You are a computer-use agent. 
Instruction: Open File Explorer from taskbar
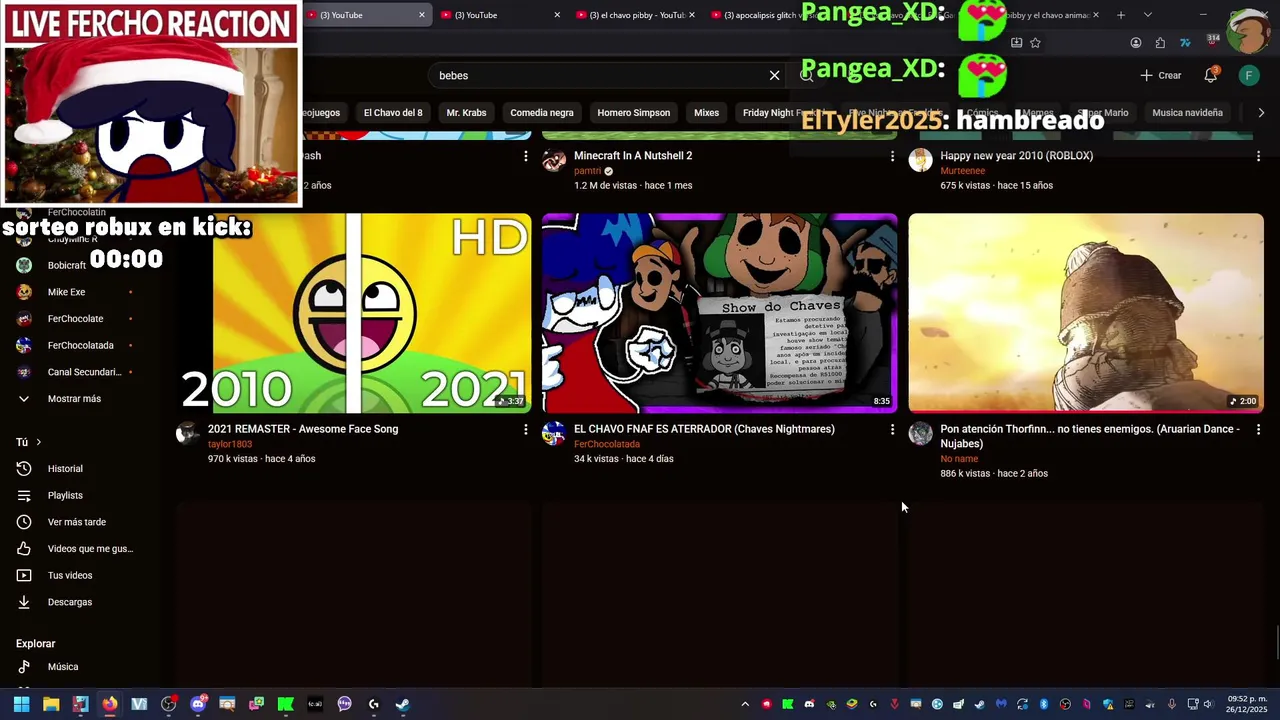pos(51,704)
